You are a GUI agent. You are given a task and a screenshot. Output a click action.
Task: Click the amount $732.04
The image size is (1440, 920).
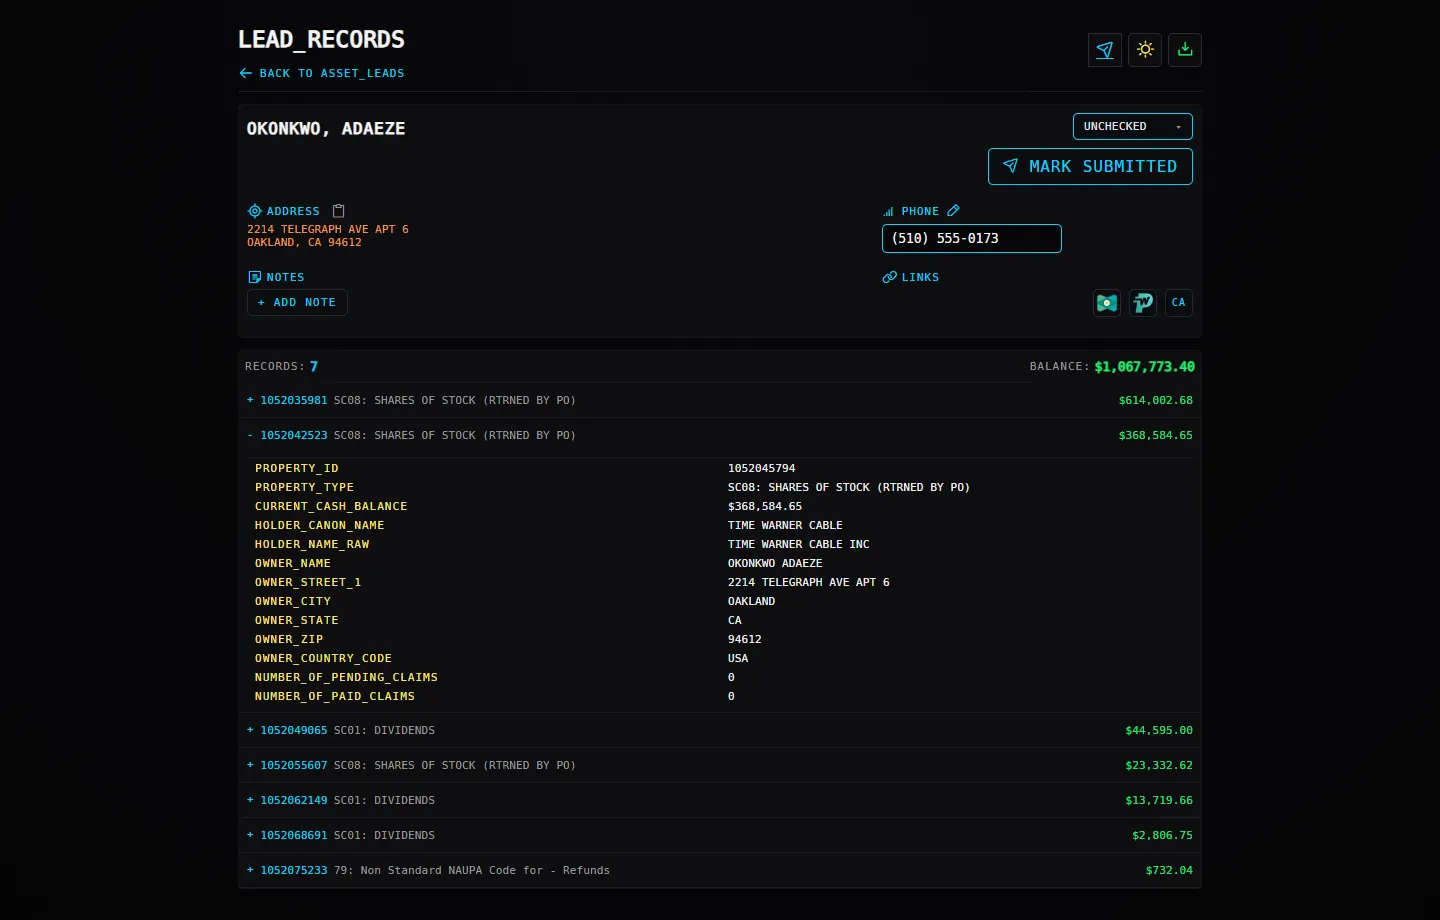click(x=1169, y=870)
